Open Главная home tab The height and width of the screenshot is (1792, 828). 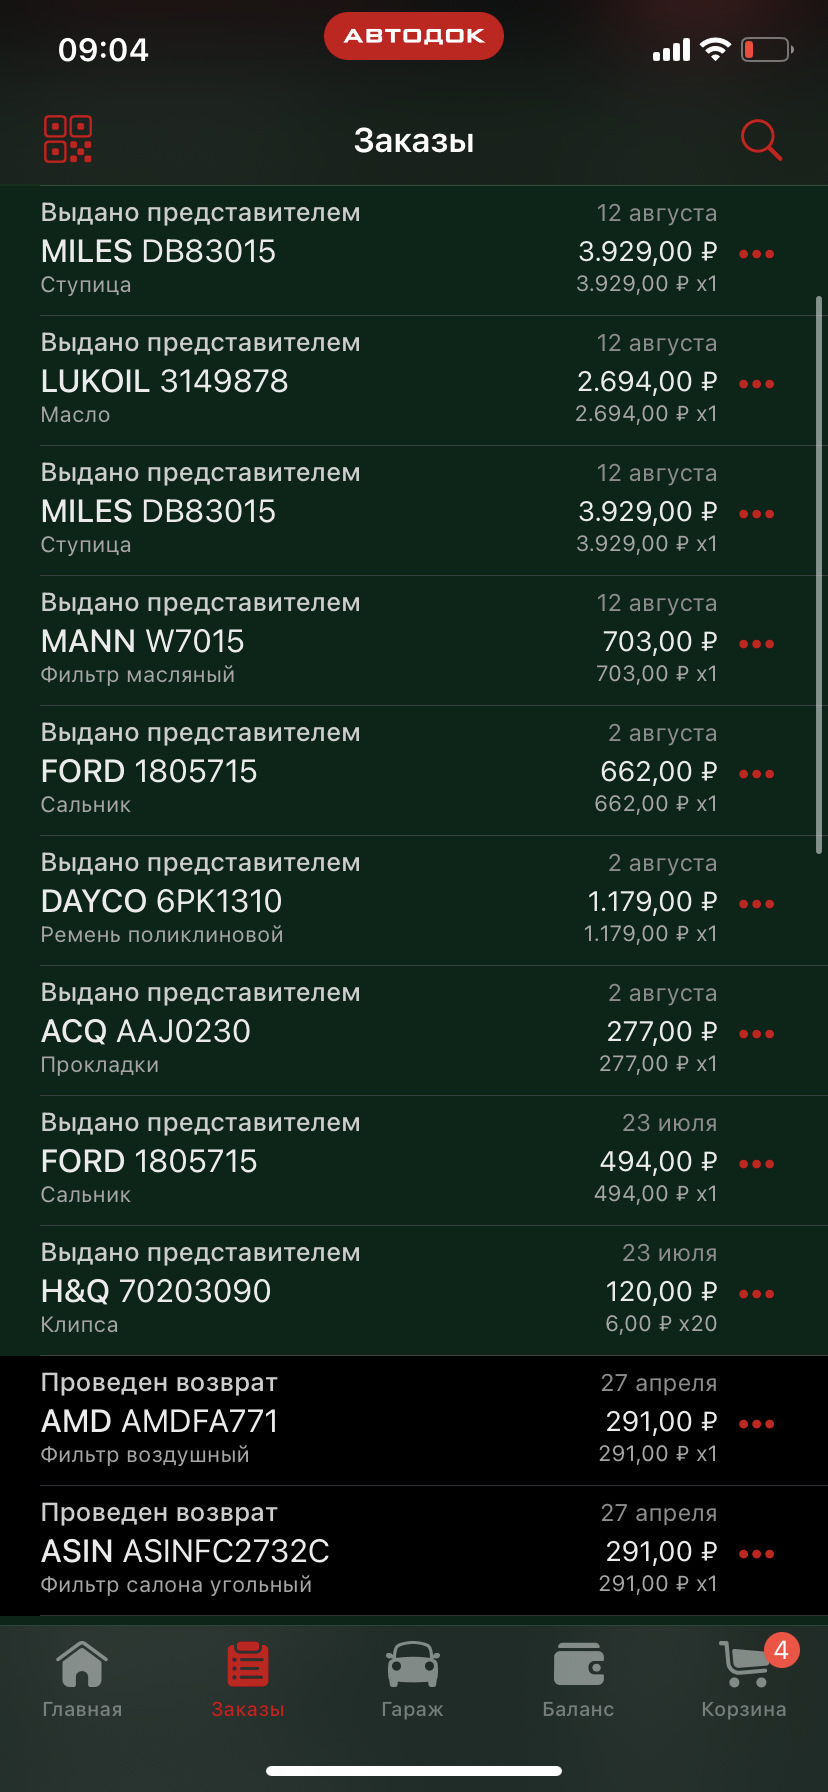point(82,1679)
